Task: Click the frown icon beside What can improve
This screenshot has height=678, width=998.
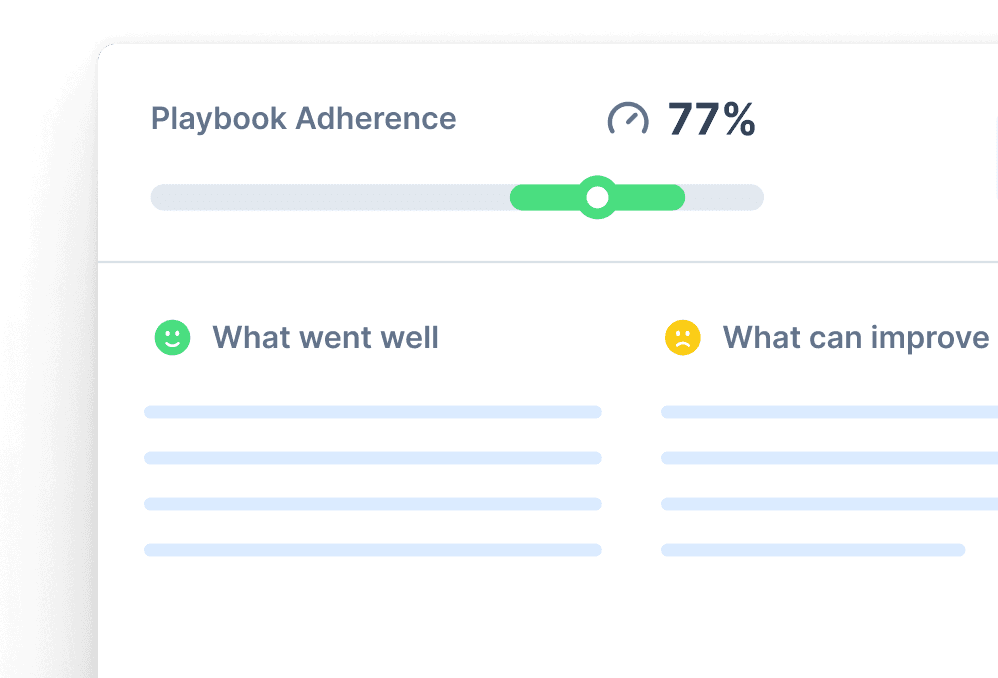Action: (683, 337)
